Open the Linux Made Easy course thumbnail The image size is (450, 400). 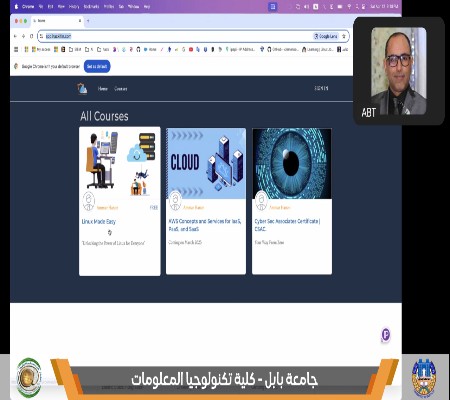click(x=120, y=163)
